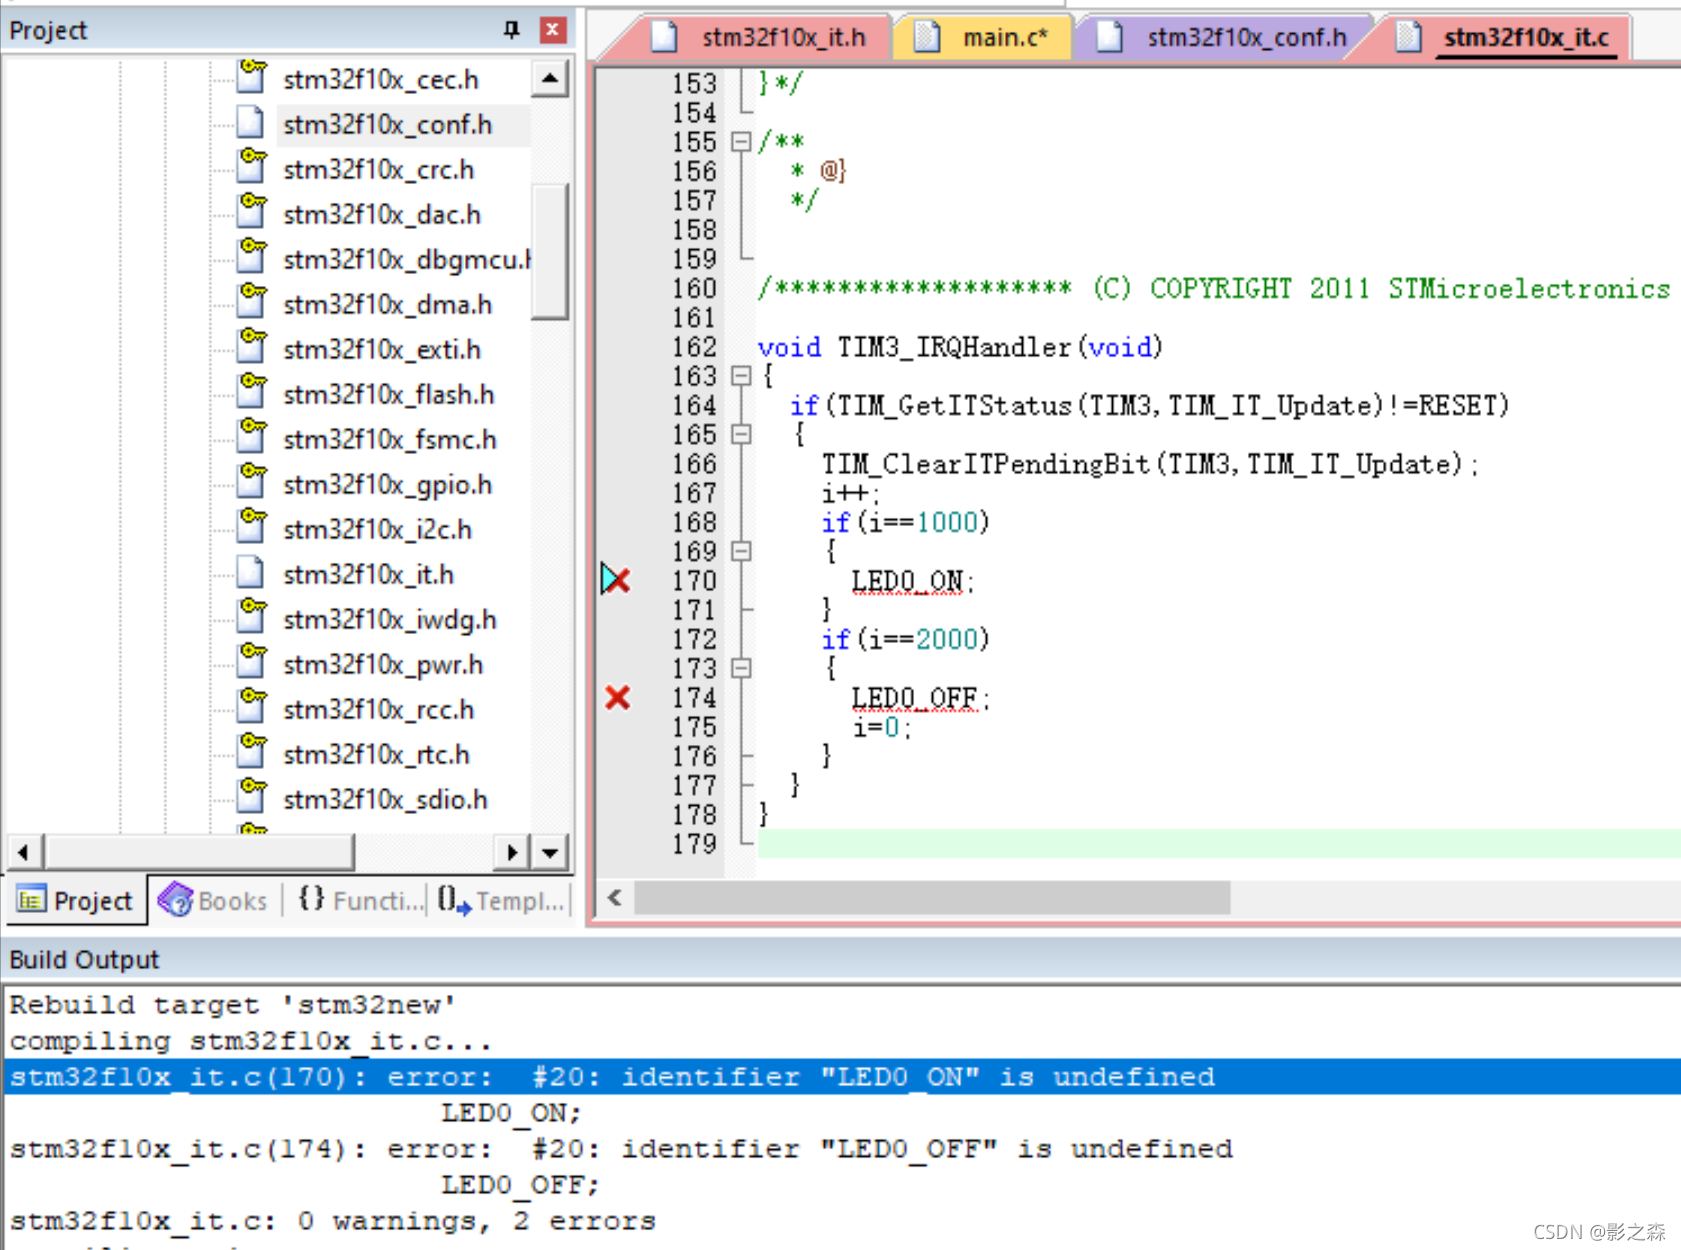1681x1250 pixels.
Task: Select the stm32f10x_it.c editor tab
Action: [x=1508, y=38]
